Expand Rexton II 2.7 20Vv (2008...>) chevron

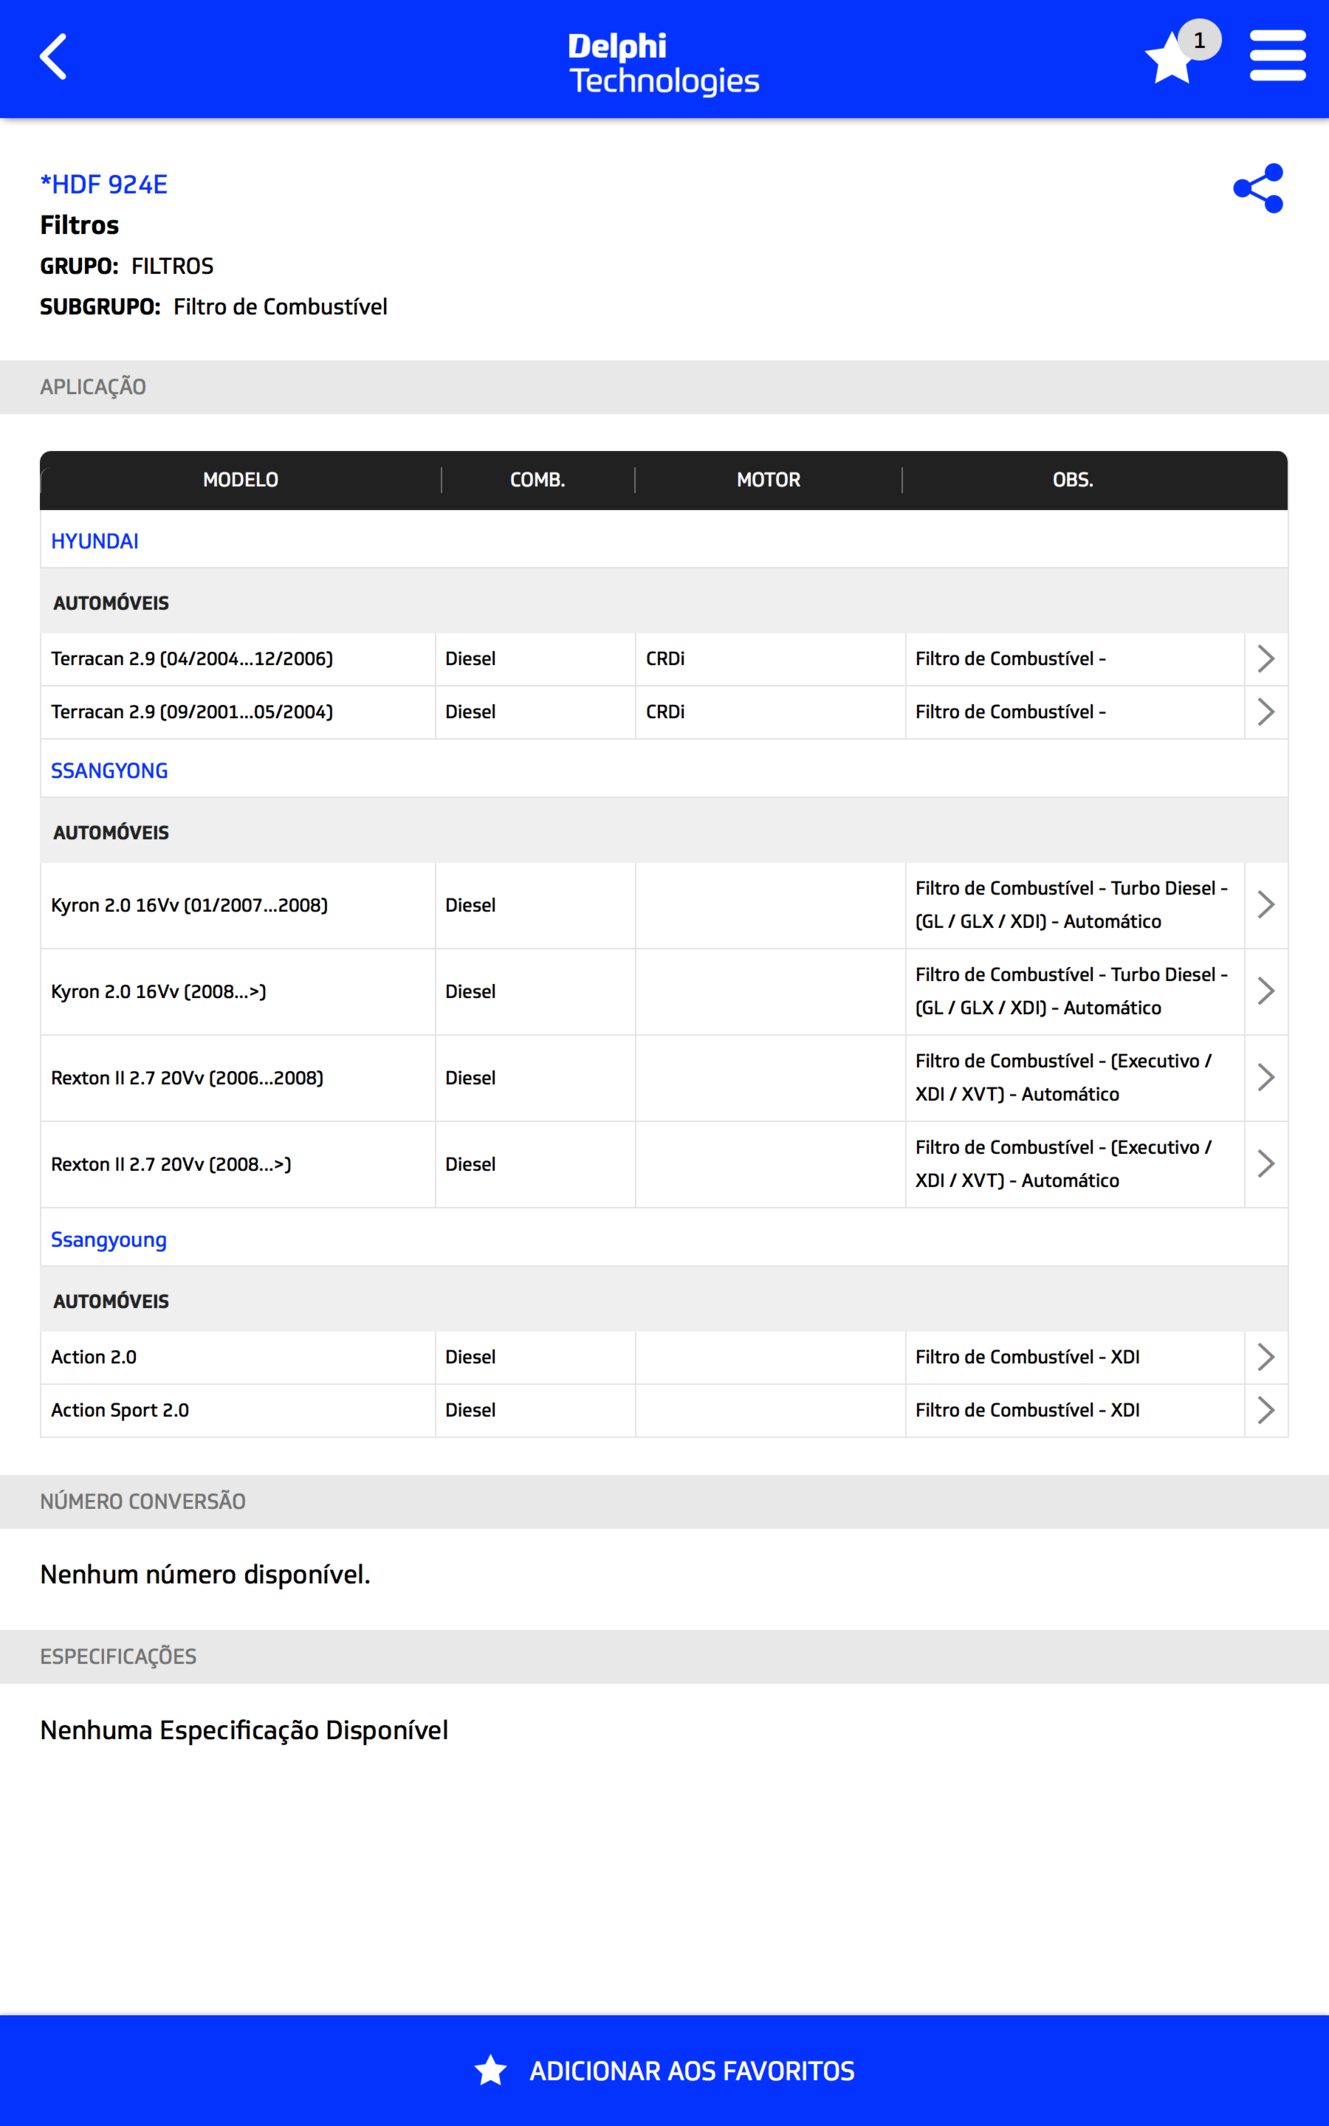pos(1265,1164)
